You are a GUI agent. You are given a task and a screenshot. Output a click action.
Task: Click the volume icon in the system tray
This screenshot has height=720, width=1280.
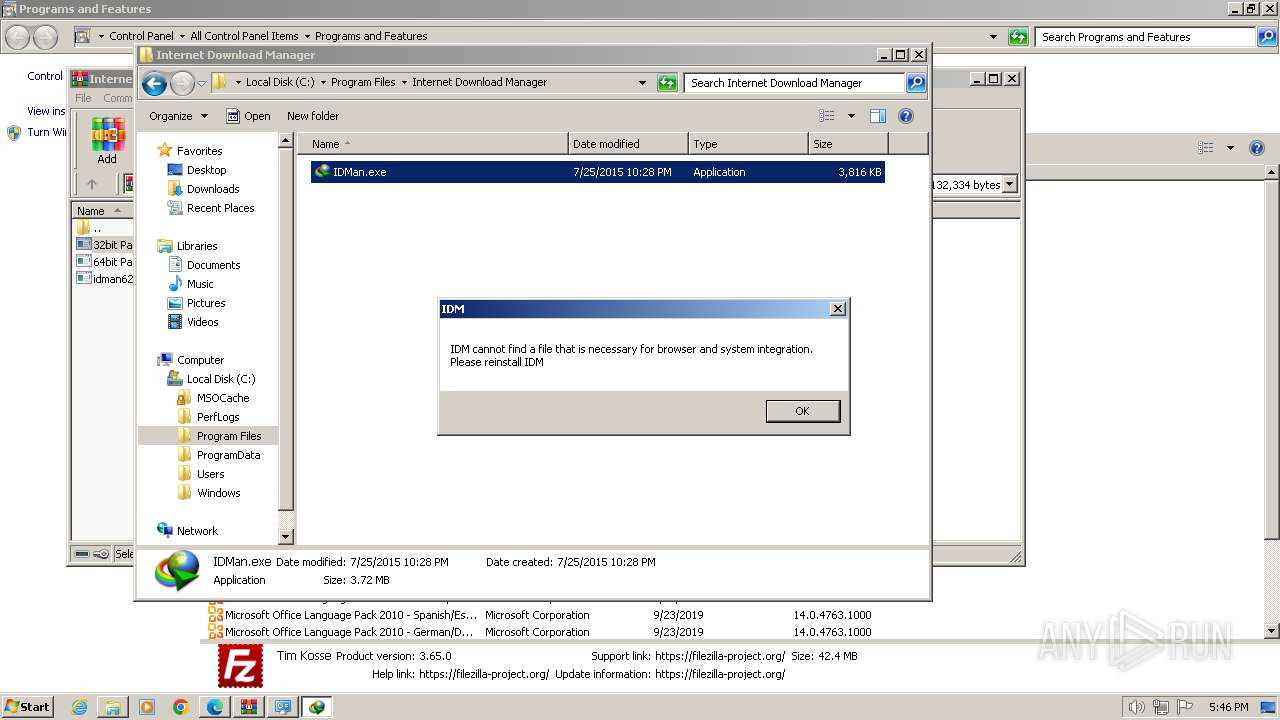[1137, 707]
